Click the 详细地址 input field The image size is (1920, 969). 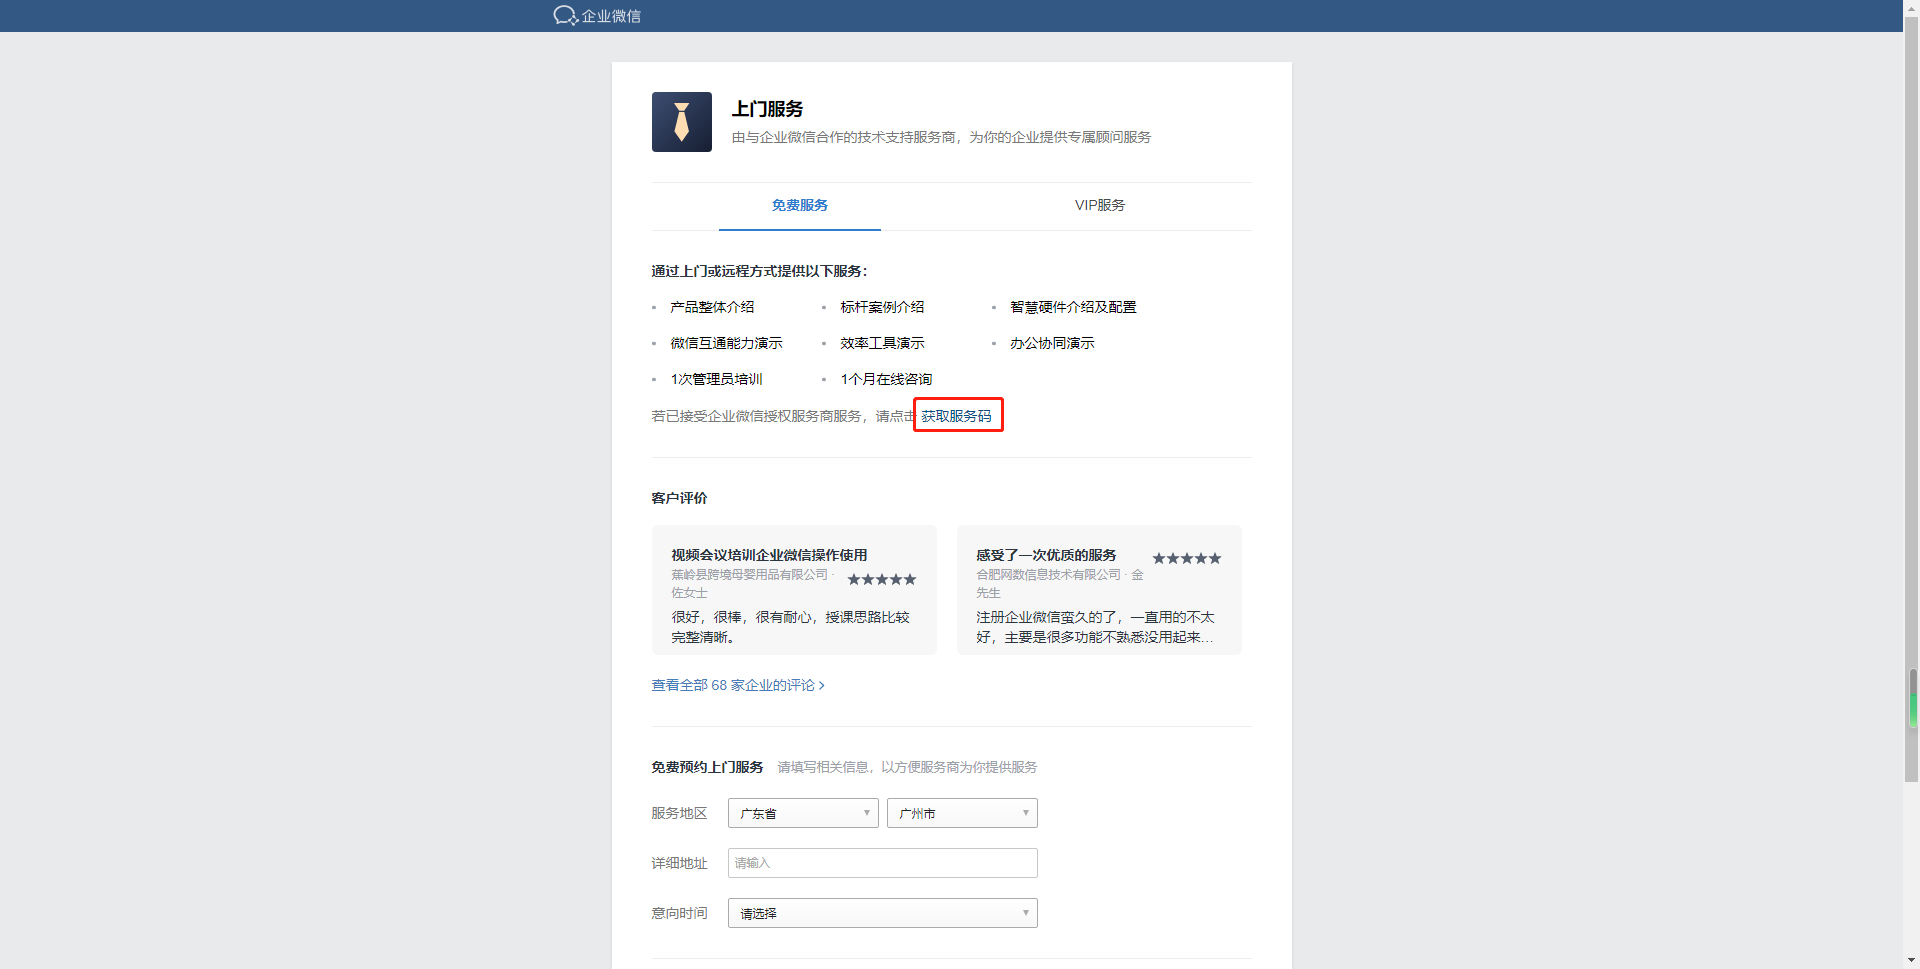click(883, 863)
